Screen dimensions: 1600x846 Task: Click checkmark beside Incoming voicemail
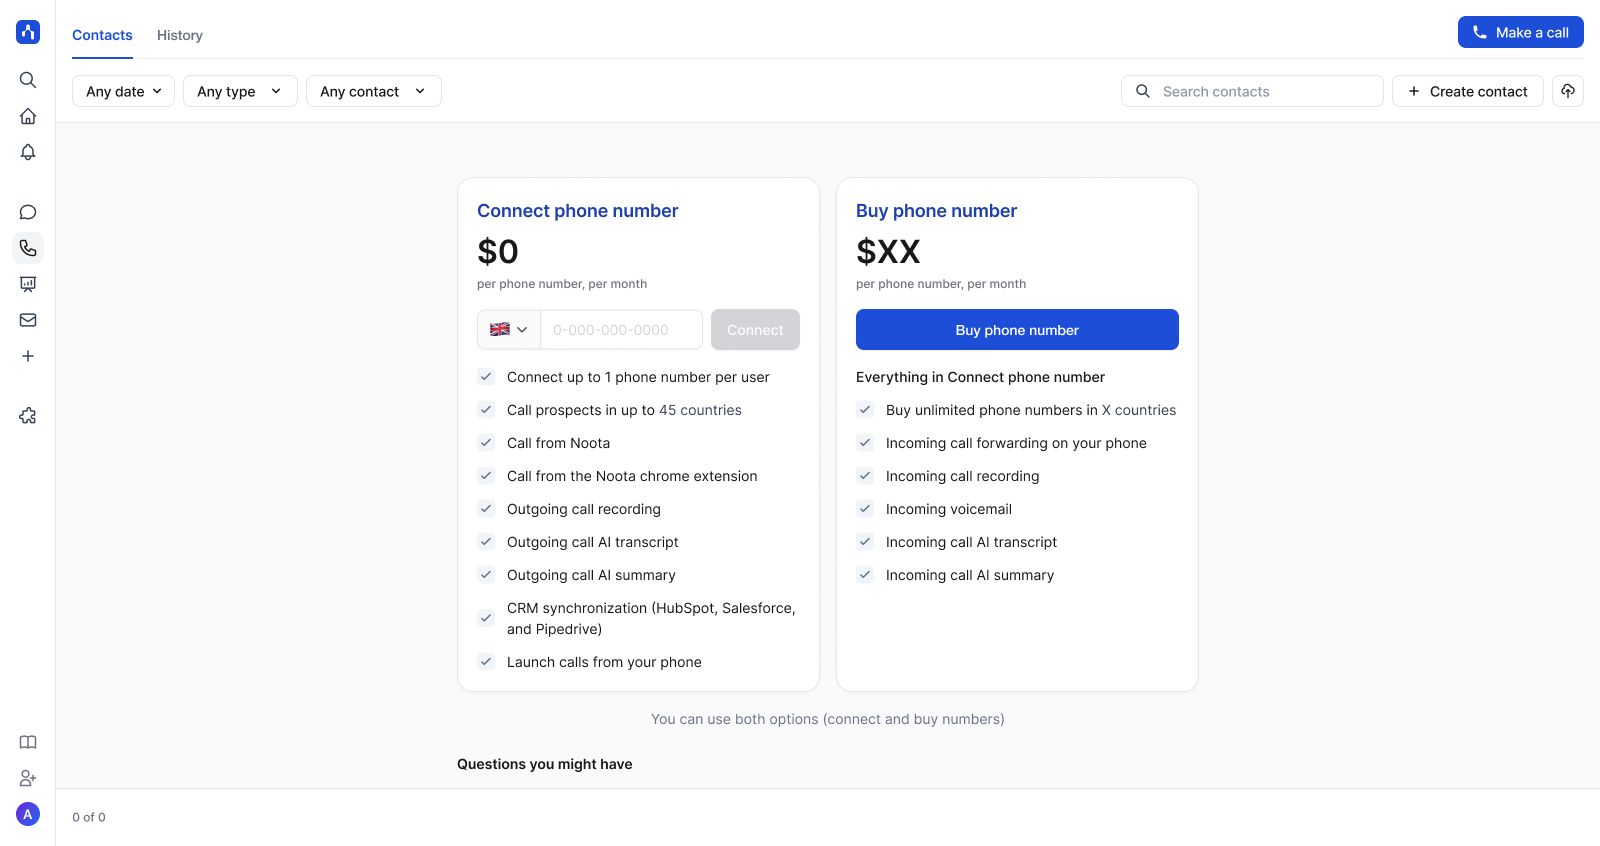[x=865, y=509]
